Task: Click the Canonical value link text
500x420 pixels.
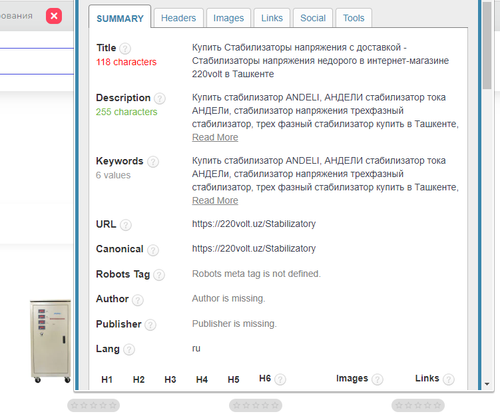Action: pyautogui.click(x=254, y=248)
